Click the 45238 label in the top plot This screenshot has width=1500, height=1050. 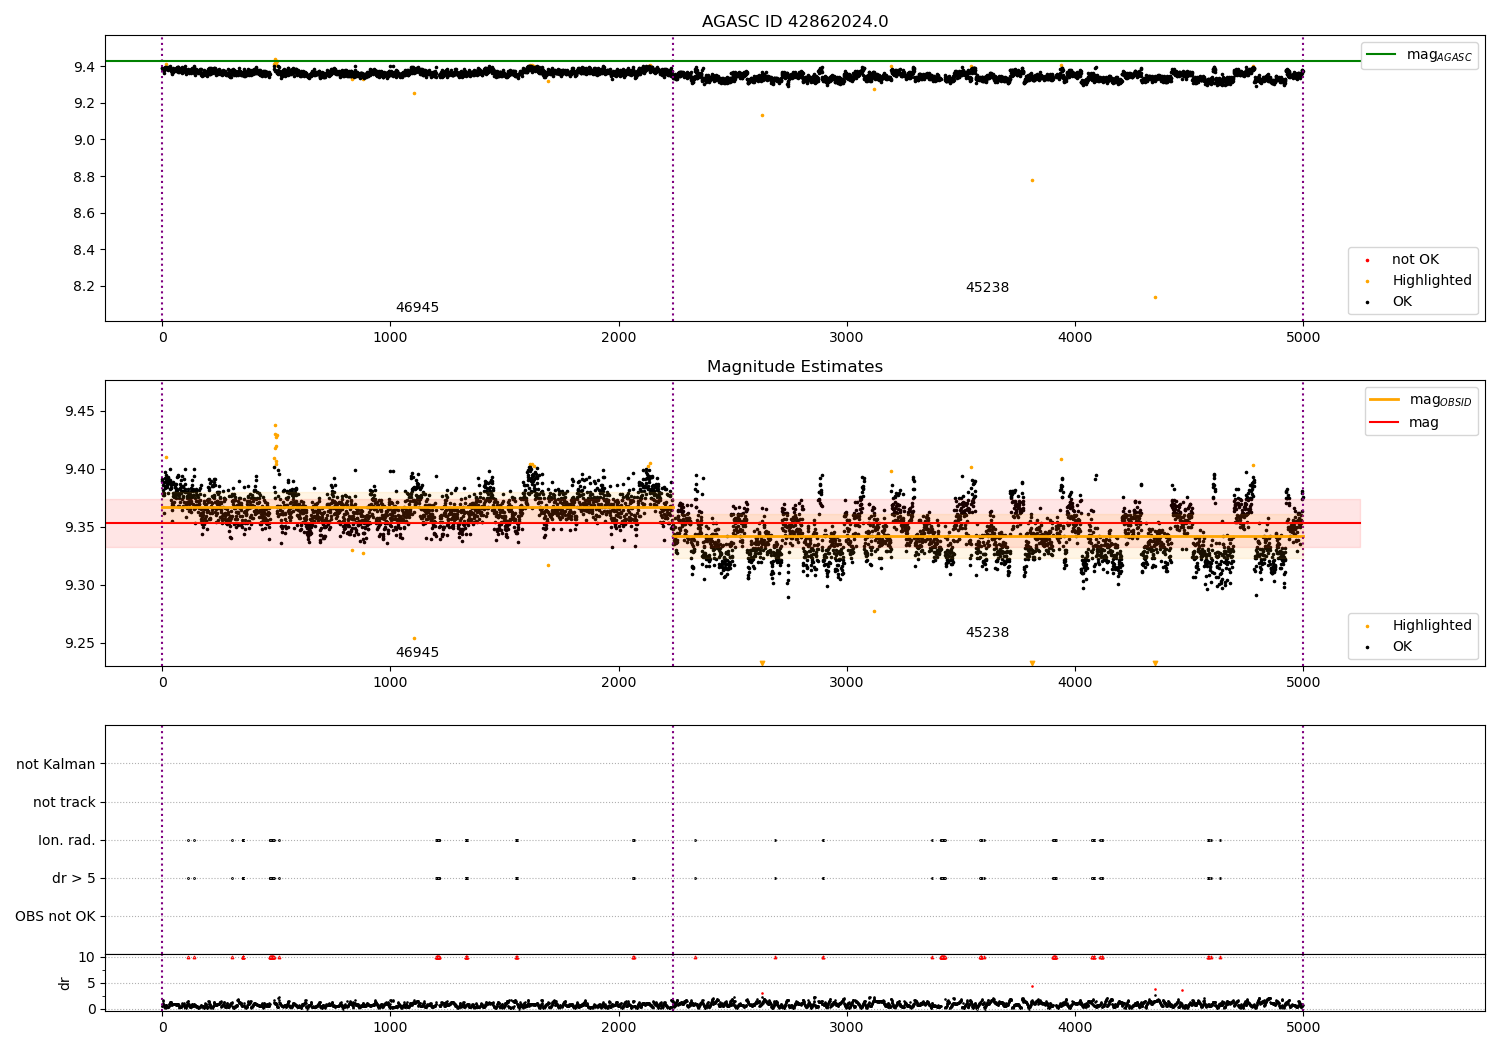[x=987, y=288]
